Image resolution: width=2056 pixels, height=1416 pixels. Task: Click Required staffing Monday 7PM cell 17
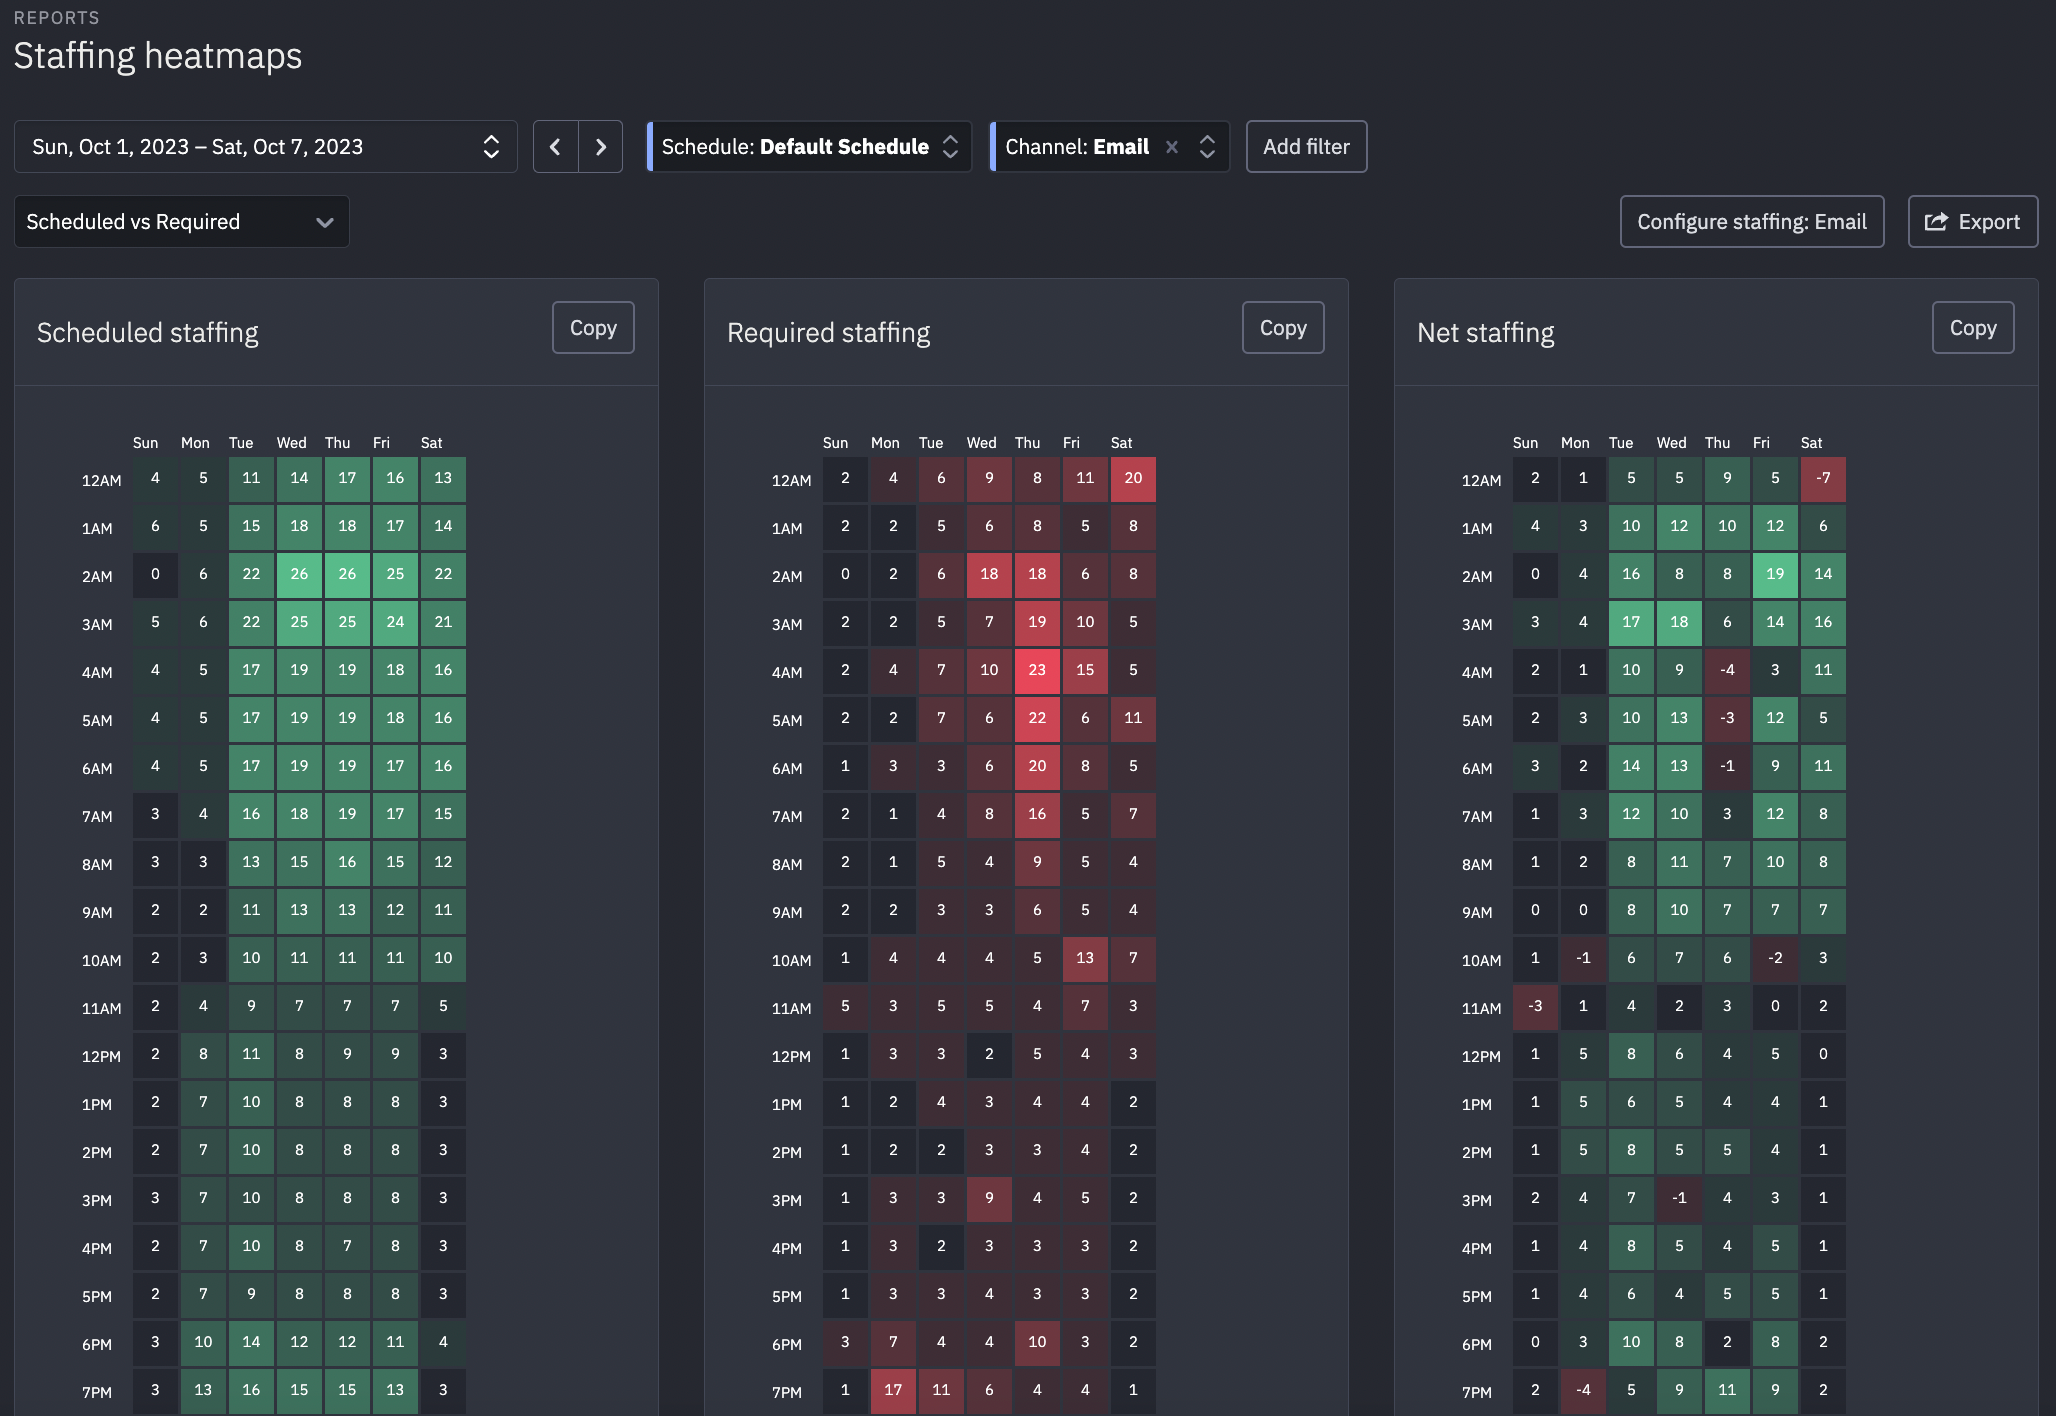pyautogui.click(x=893, y=1390)
